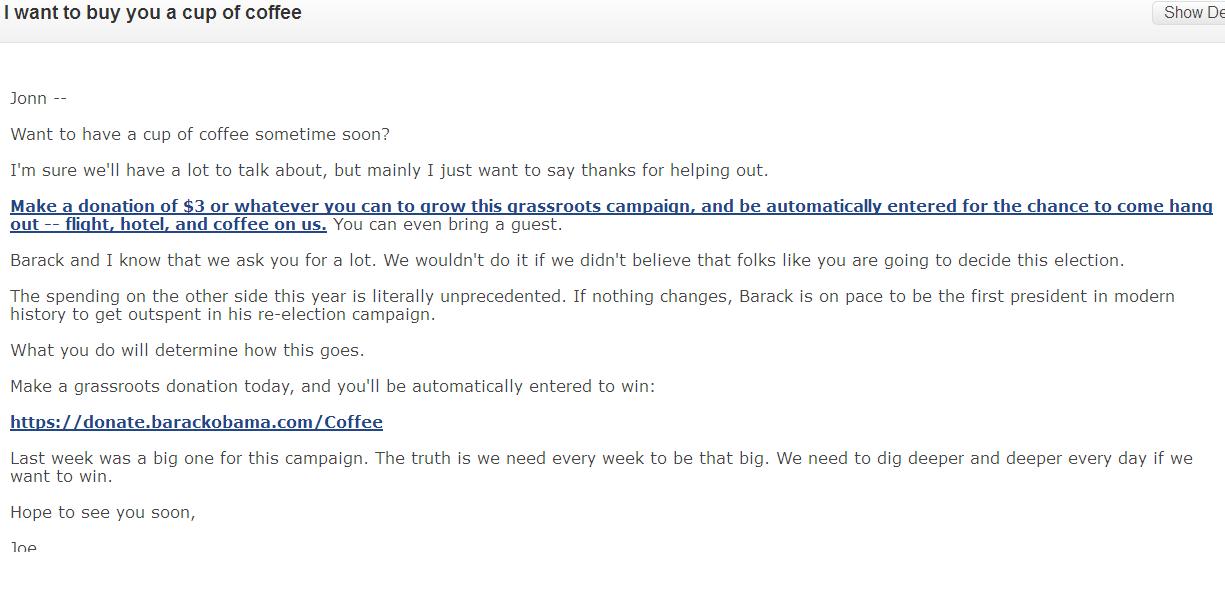Click the Show Details button

[1192, 13]
